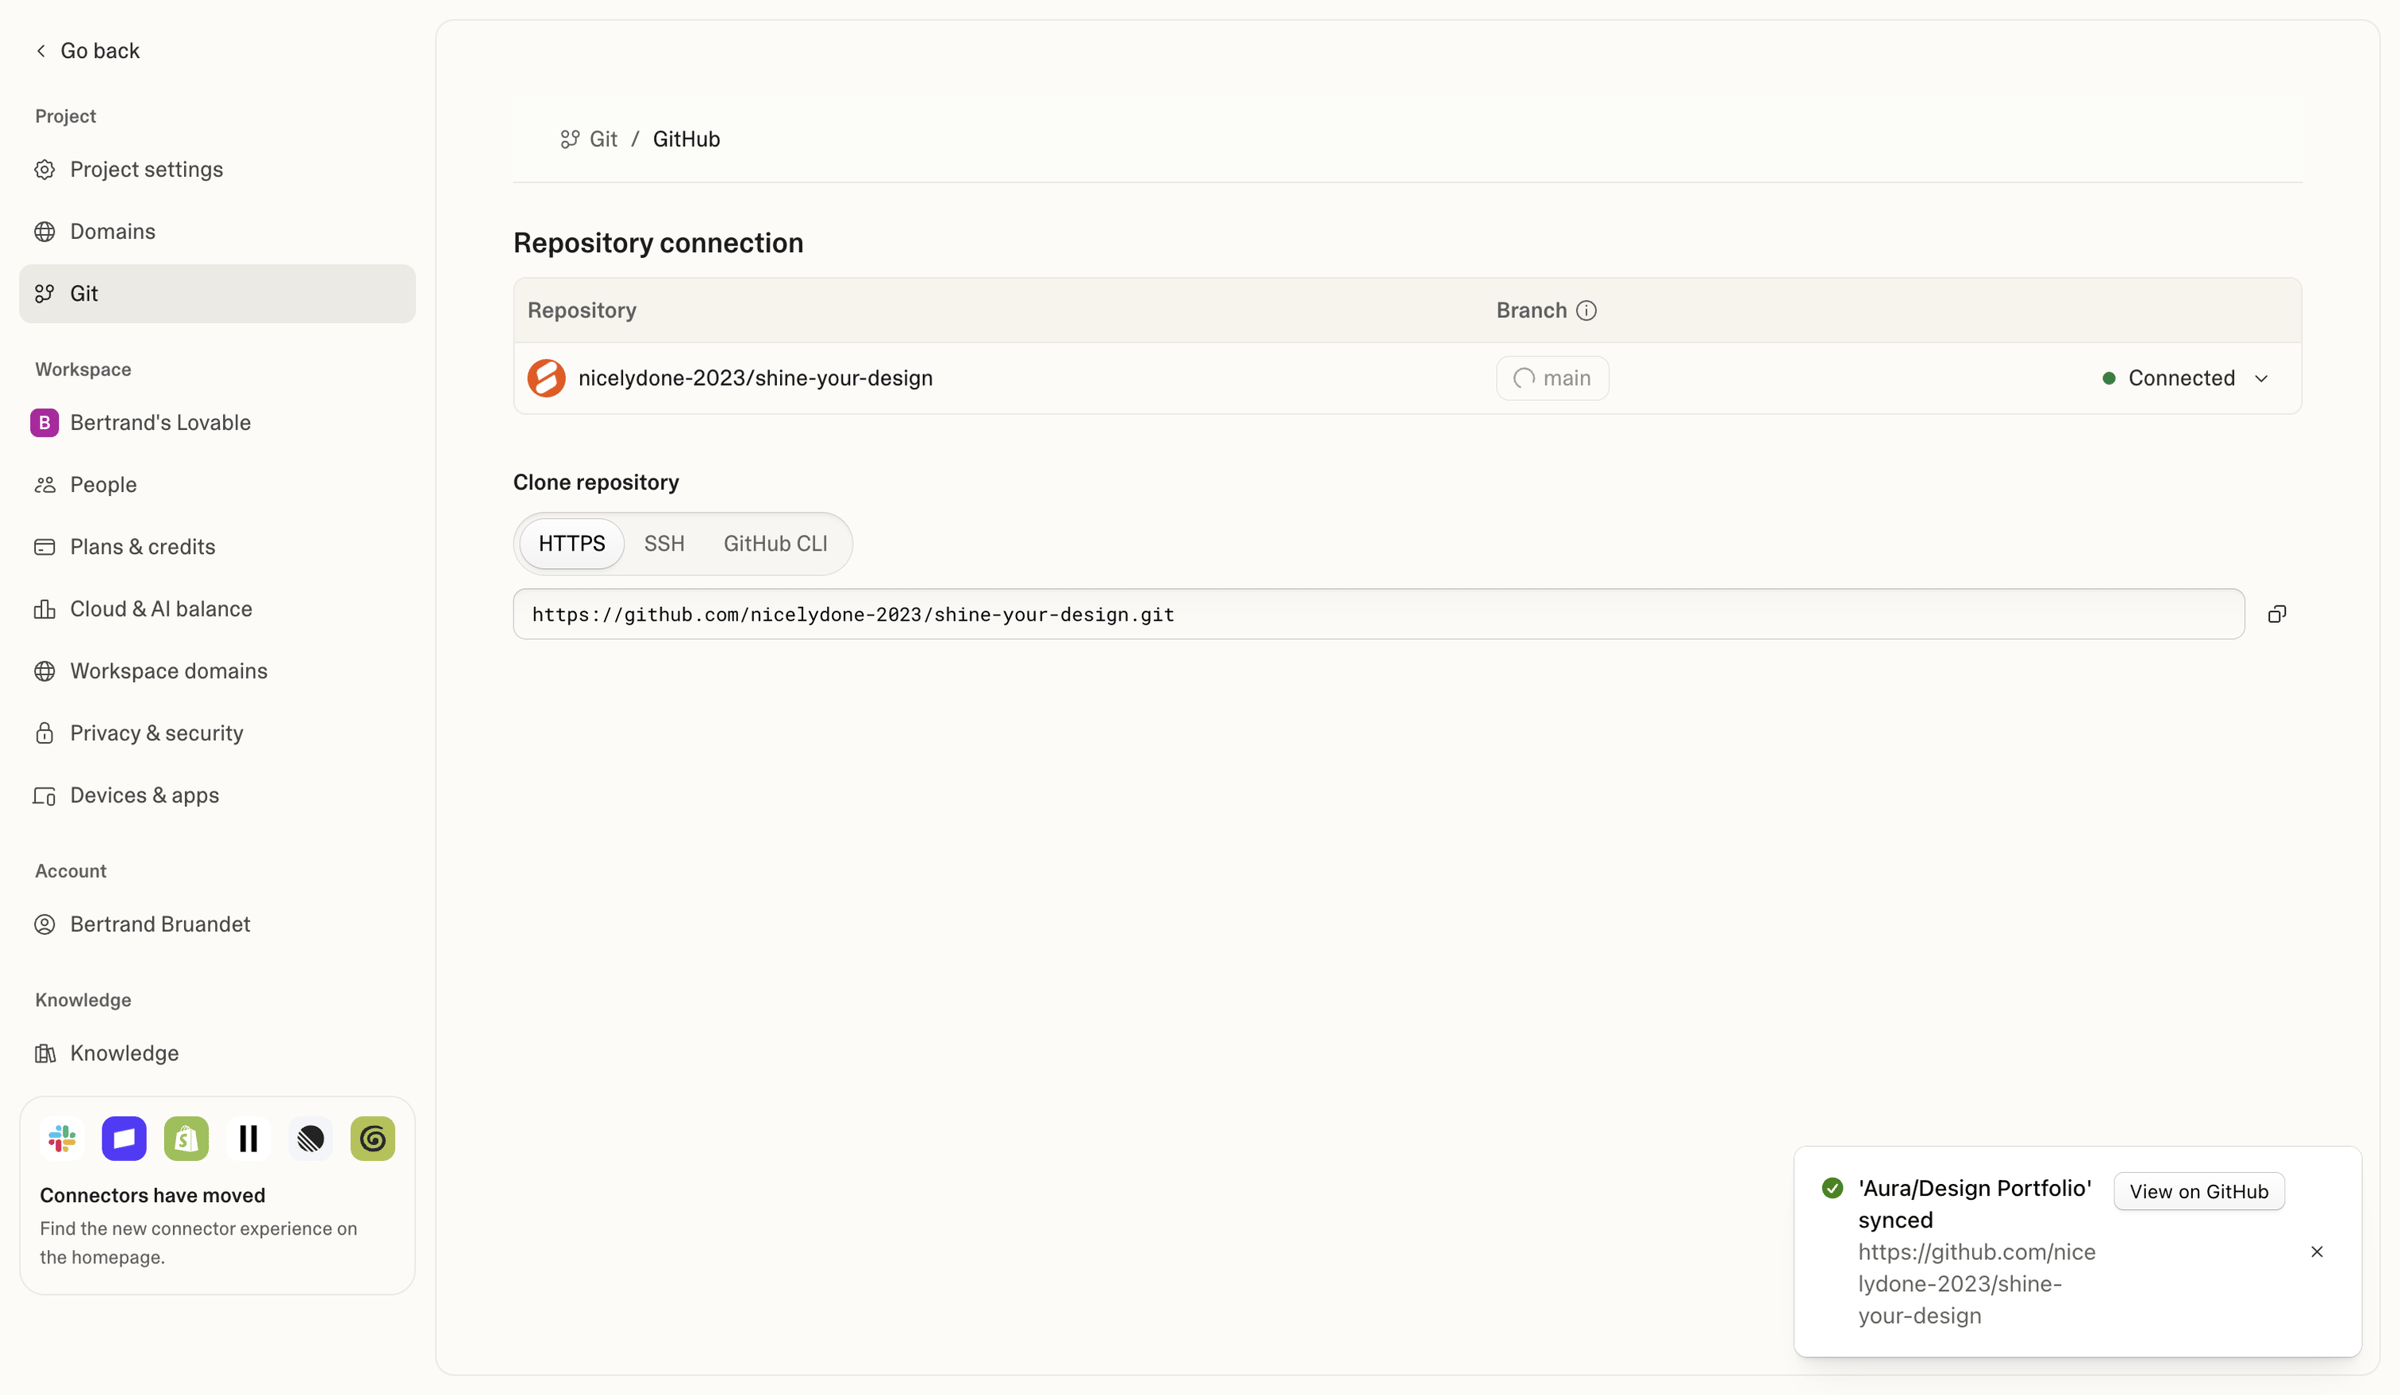Screen dimensions: 2400x1395
Task: Click the Connected status label
Action: pos(2181,379)
